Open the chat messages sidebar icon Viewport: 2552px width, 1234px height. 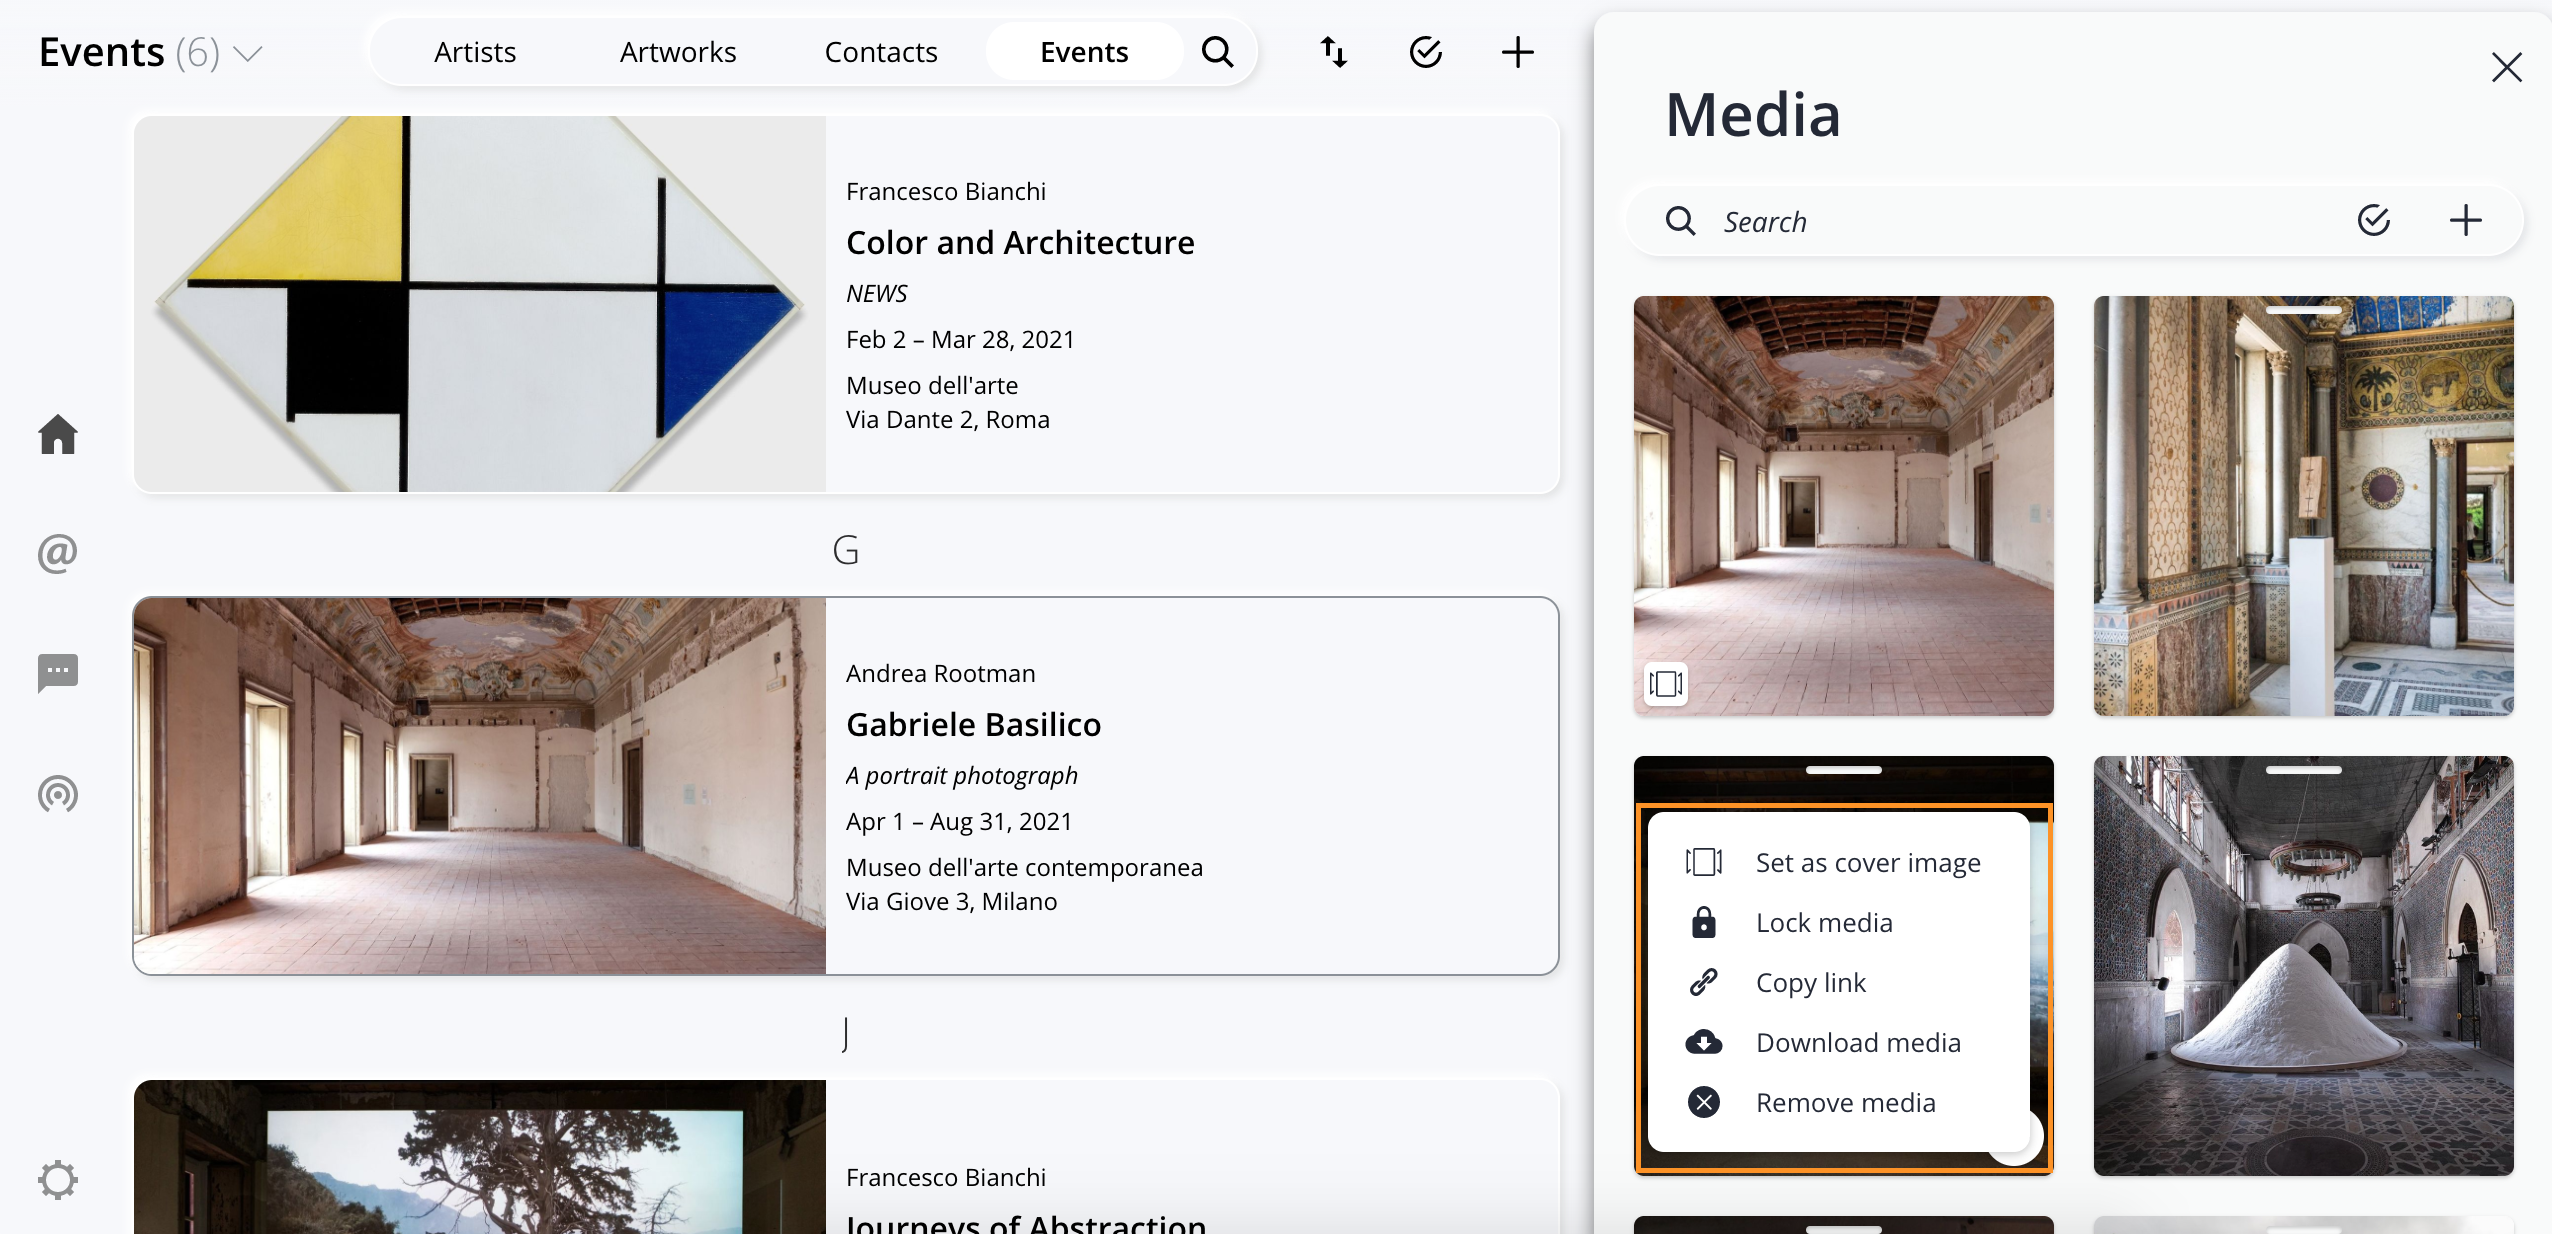(58, 673)
